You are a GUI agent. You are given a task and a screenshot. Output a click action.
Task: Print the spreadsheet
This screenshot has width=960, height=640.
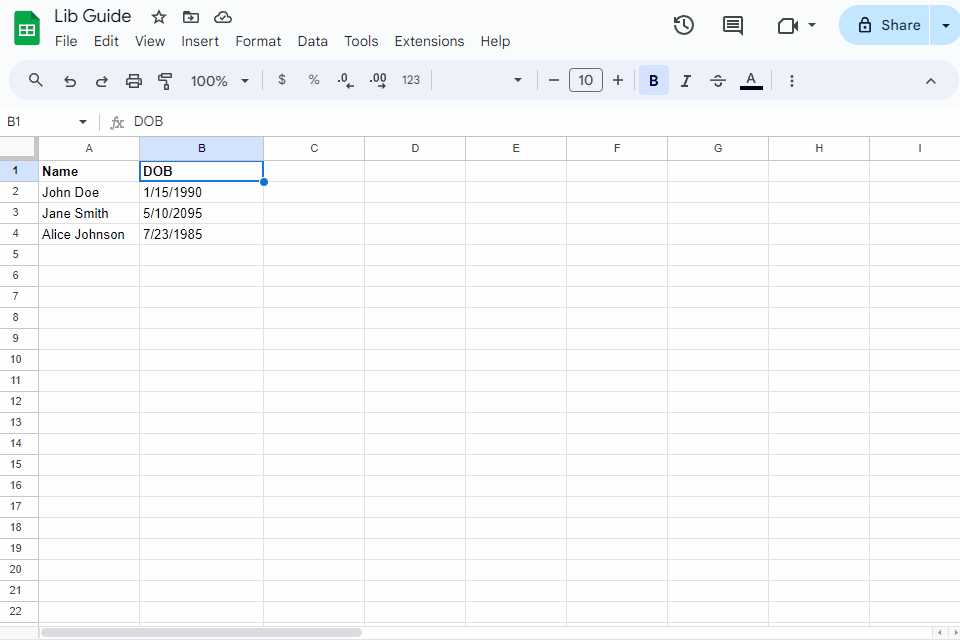coord(133,81)
